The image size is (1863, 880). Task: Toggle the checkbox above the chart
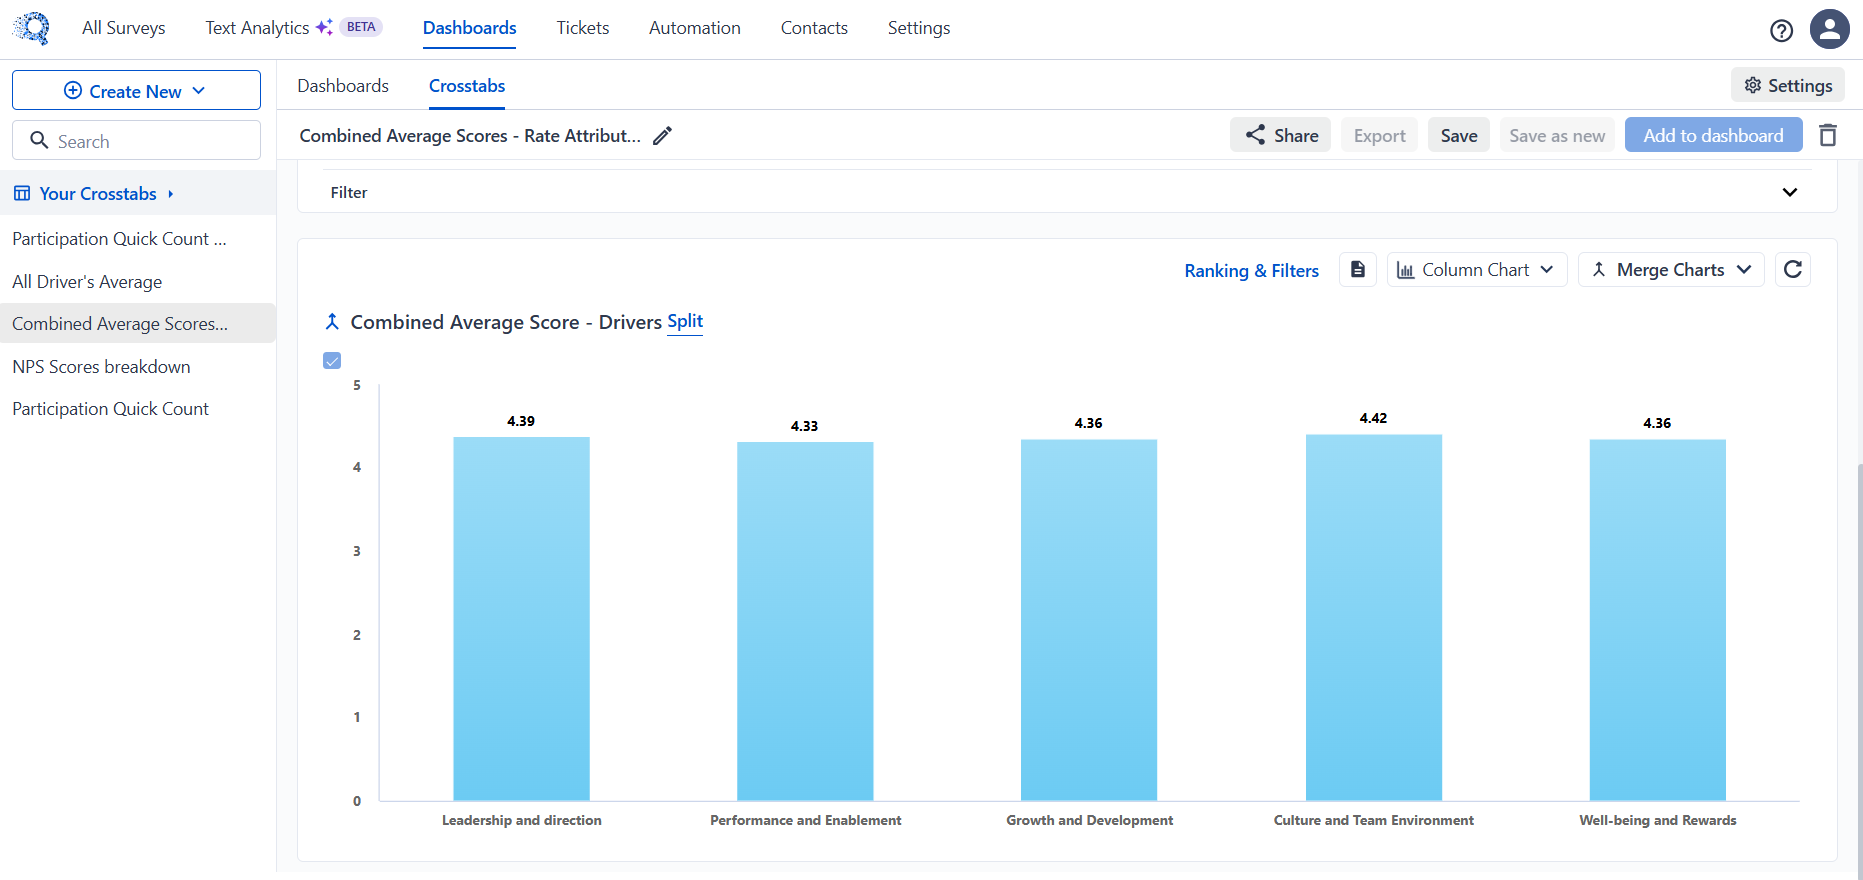click(x=332, y=361)
